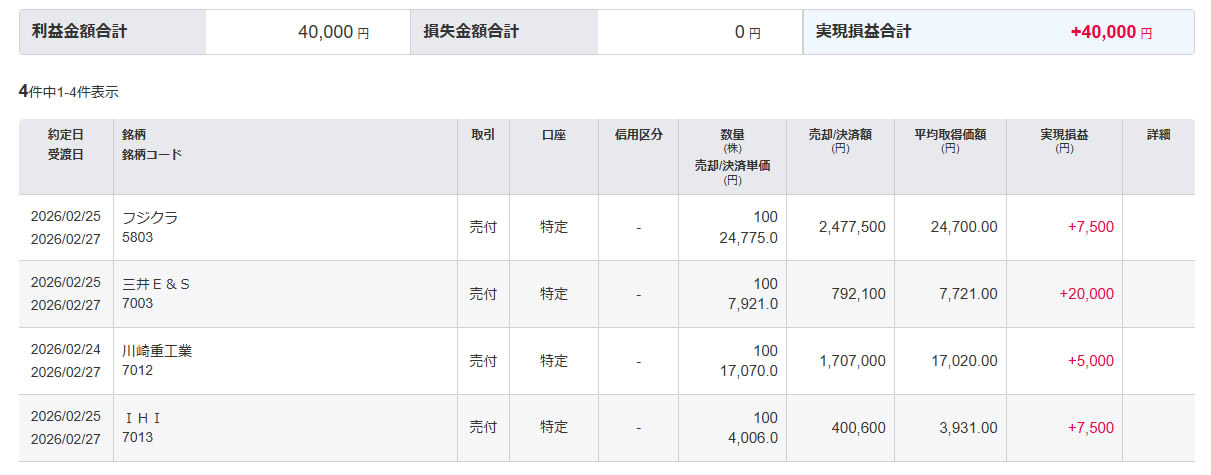Click the 詳細 column header
1211x475 pixels.
tap(1158, 135)
